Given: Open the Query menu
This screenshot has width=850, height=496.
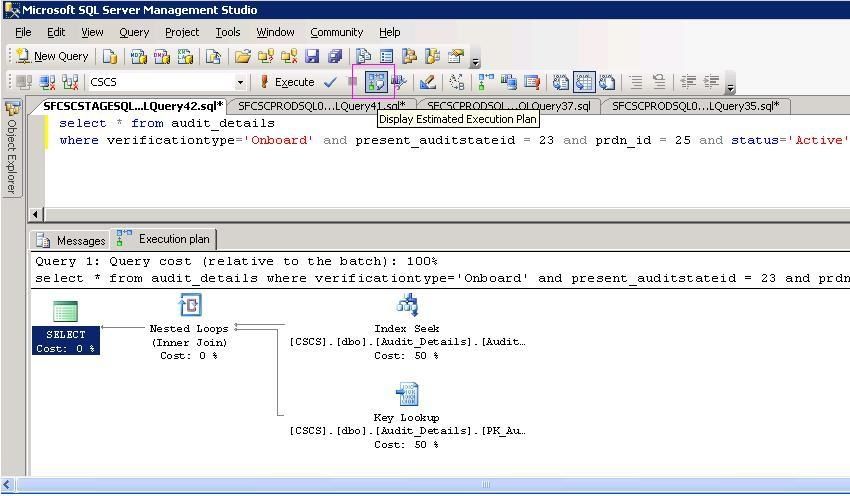Looking at the screenshot, I should (134, 33).
